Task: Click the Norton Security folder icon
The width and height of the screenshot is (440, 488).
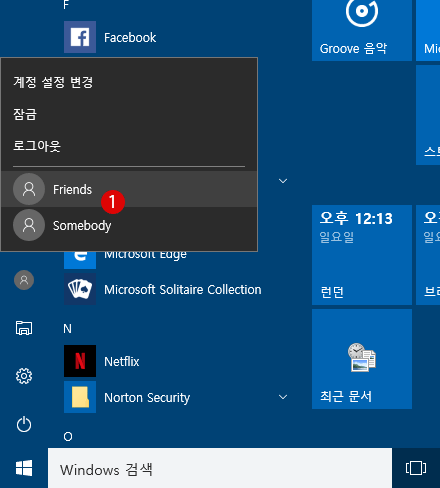Action: tap(80, 397)
